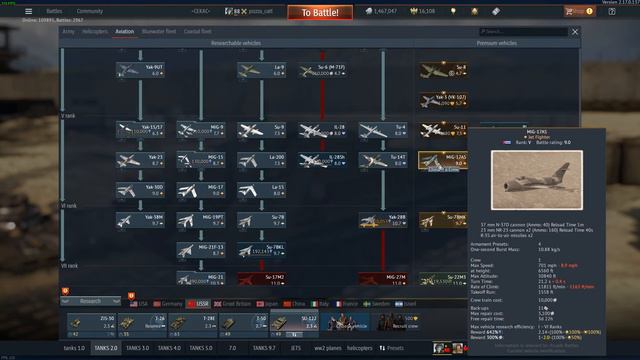Click the MiG-17AS preview image

tap(537, 180)
